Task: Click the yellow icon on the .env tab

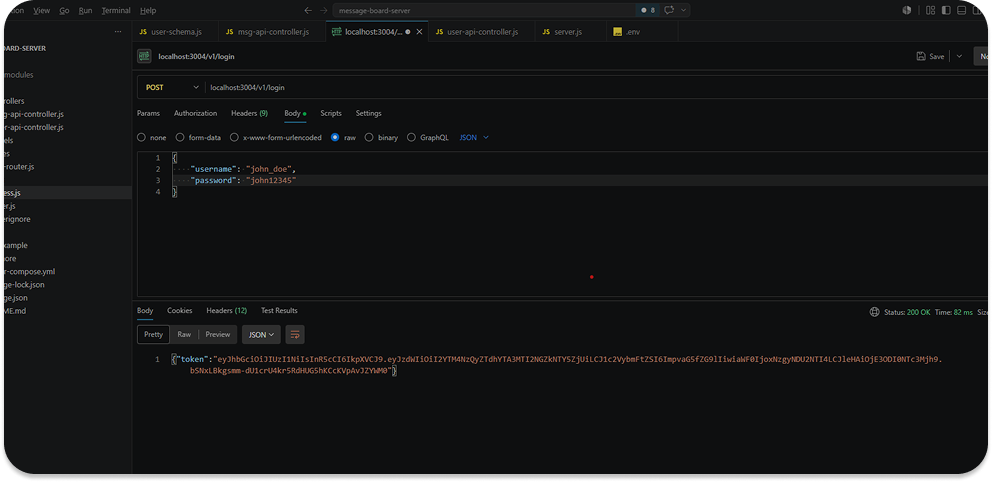Action: pos(617,32)
